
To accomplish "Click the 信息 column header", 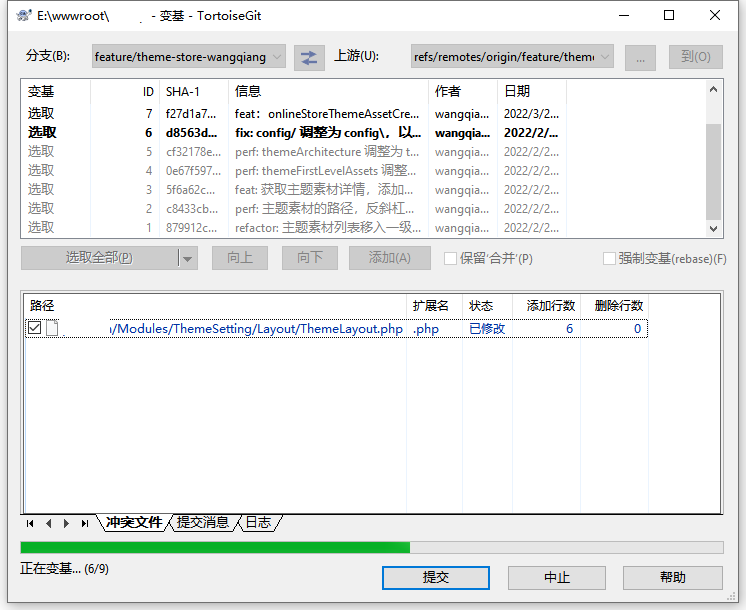I will point(328,91).
